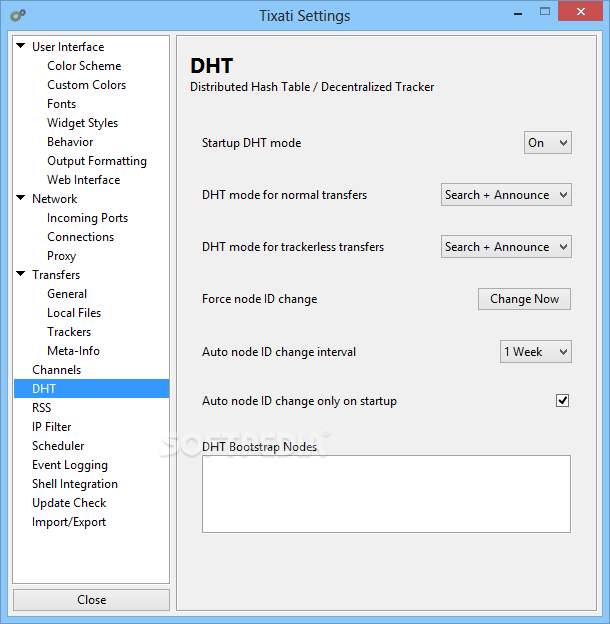Open Meta-Info settings page

(73, 351)
